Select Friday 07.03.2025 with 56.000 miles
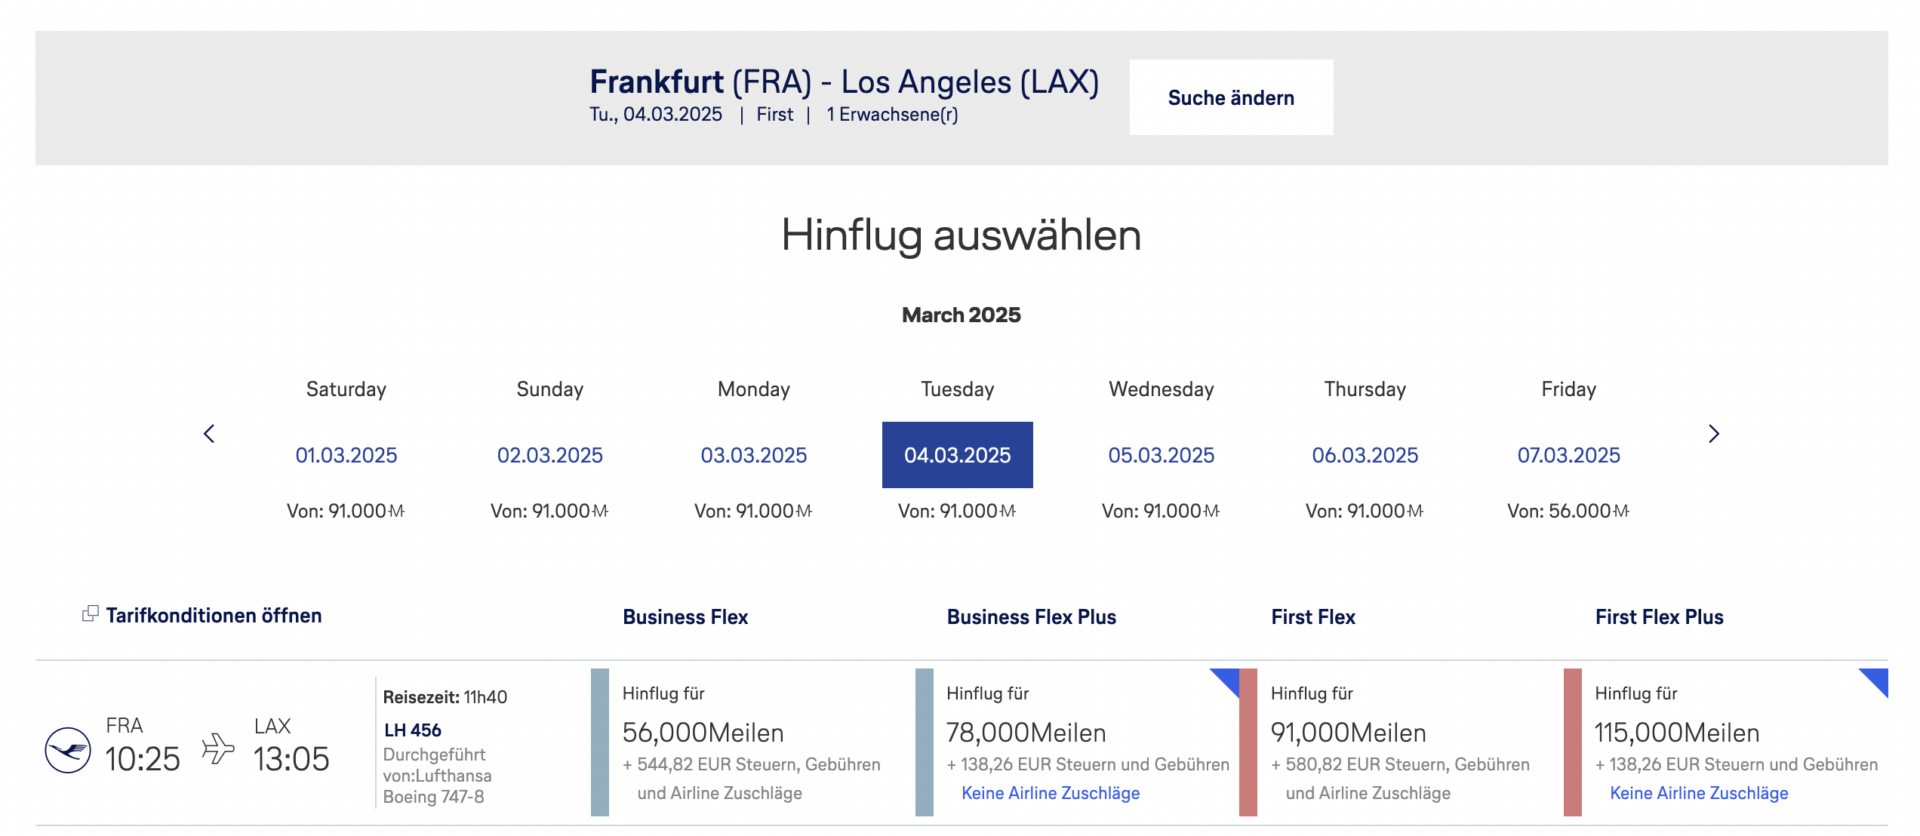Viewport: 1920px width, 836px height. [x=1568, y=455]
